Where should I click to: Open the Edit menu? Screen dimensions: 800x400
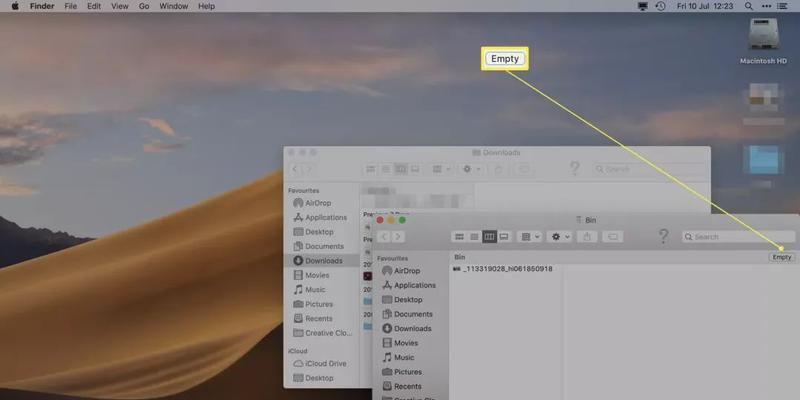pyautogui.click(x=94, y=6)
